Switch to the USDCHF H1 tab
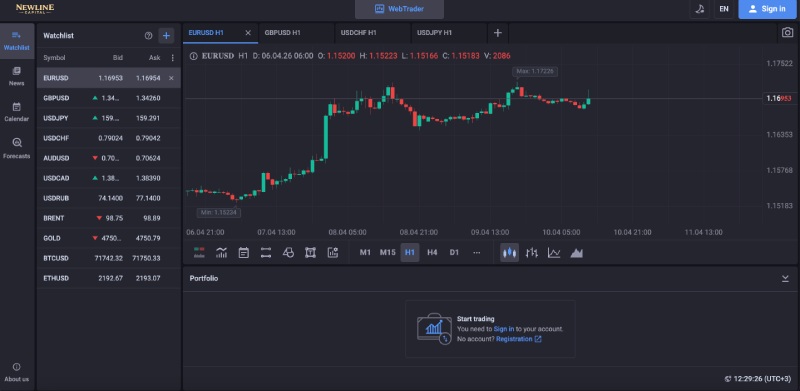This screenshot has height=391, width=800. click(x=372, y=33)
